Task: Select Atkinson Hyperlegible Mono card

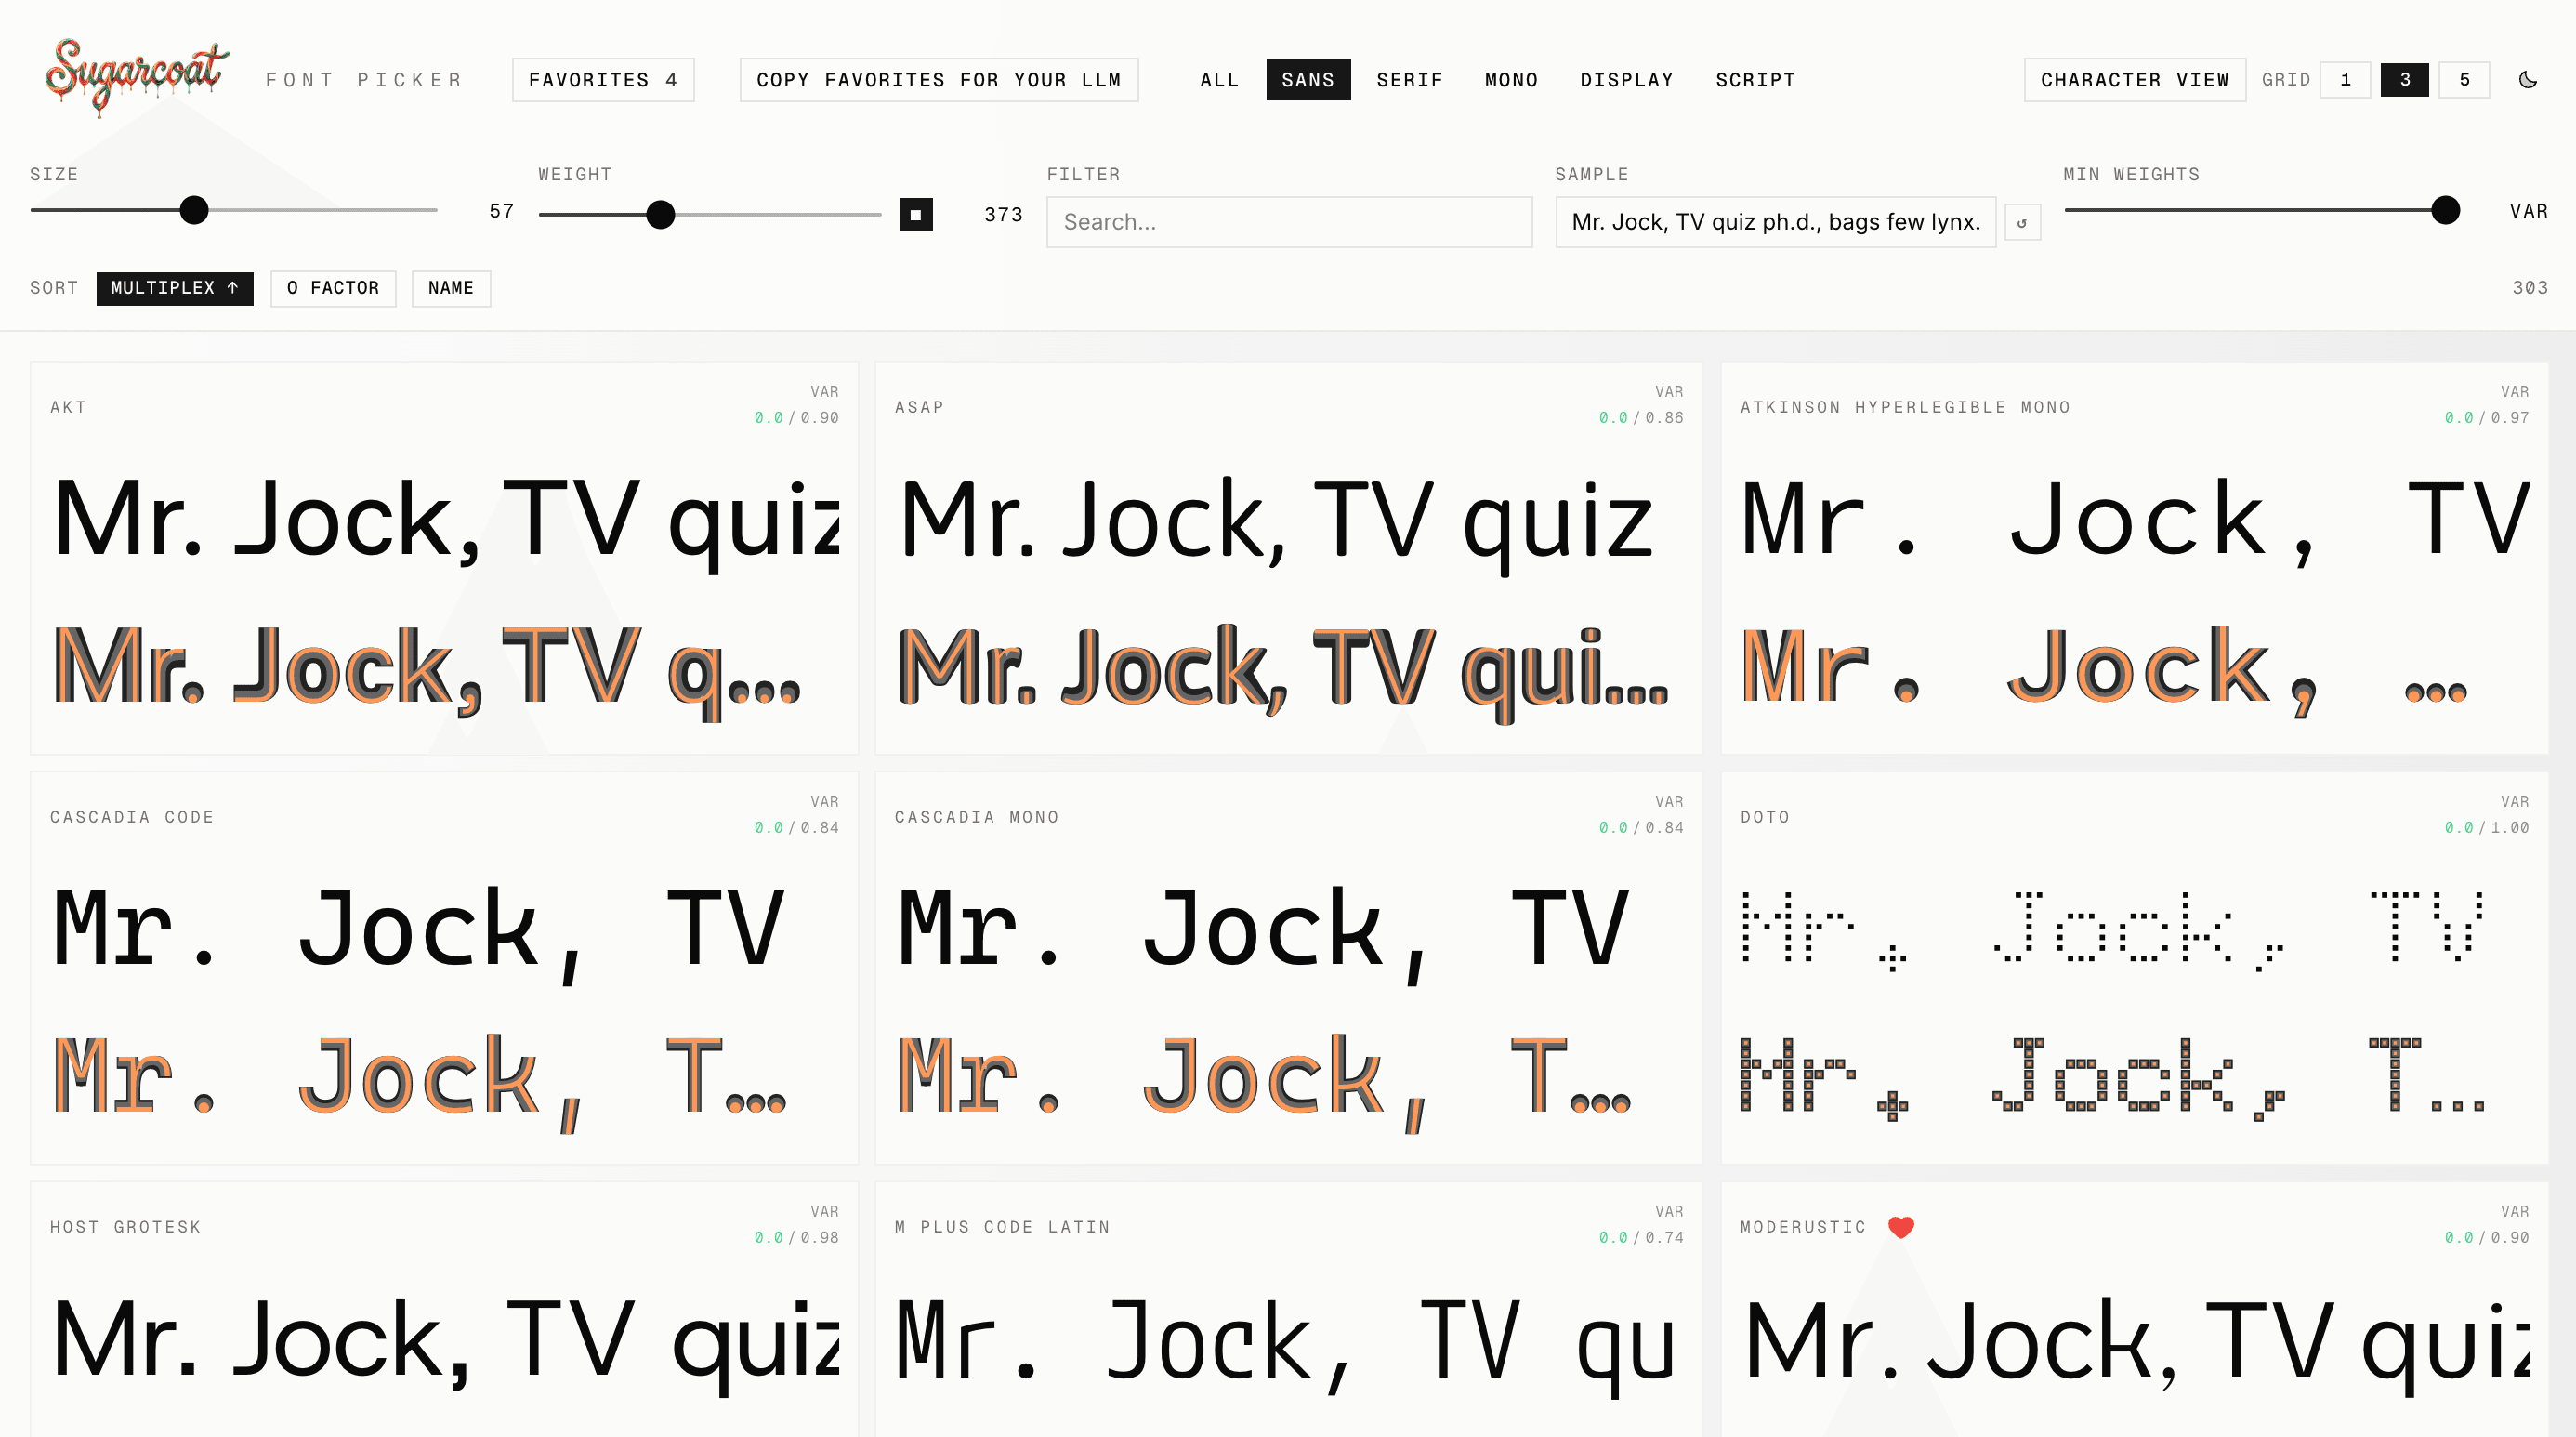Action: point(2134,558)
